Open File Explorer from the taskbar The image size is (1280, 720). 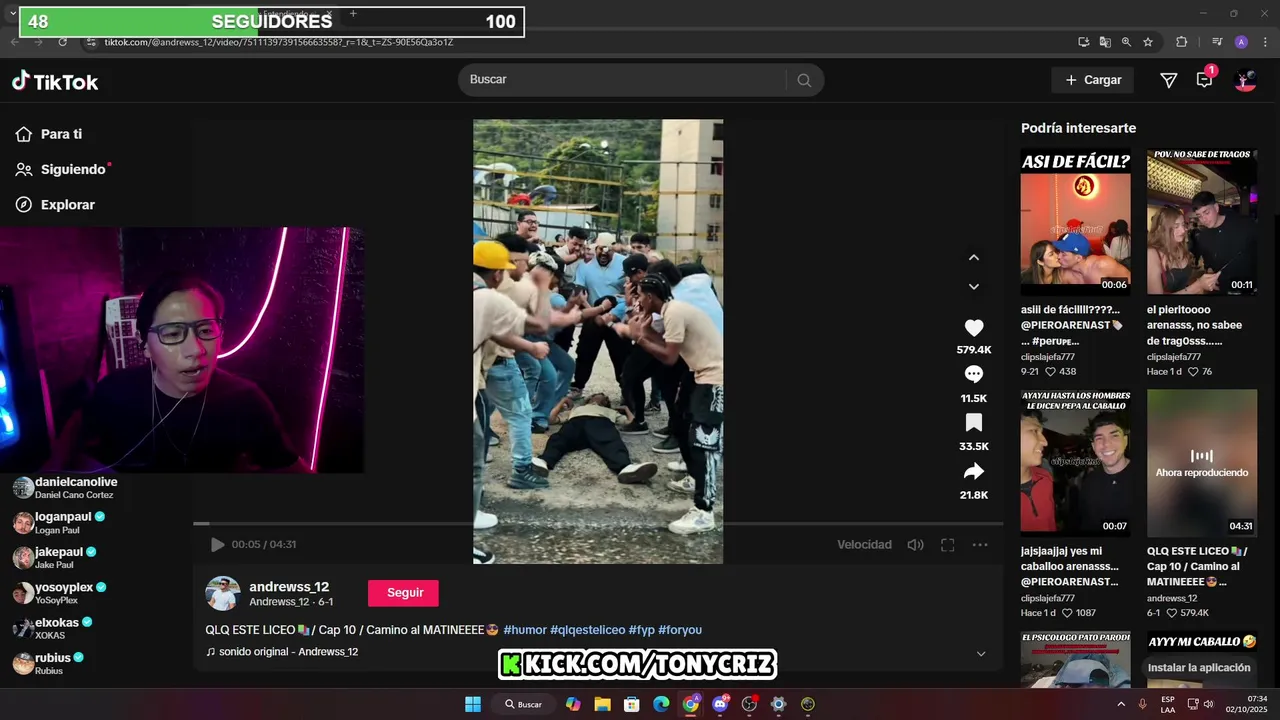(602, 704)
